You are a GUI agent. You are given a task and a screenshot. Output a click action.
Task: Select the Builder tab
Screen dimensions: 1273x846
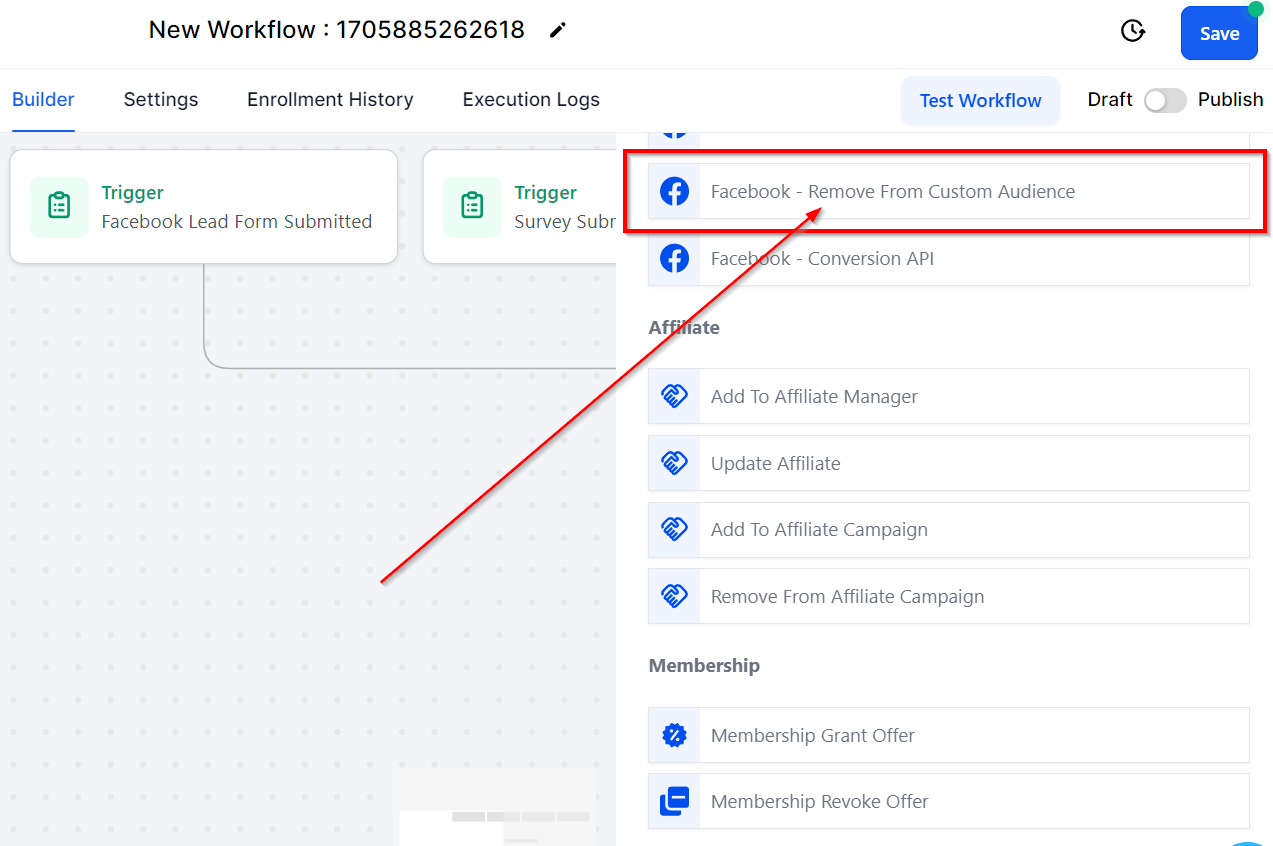43,99
